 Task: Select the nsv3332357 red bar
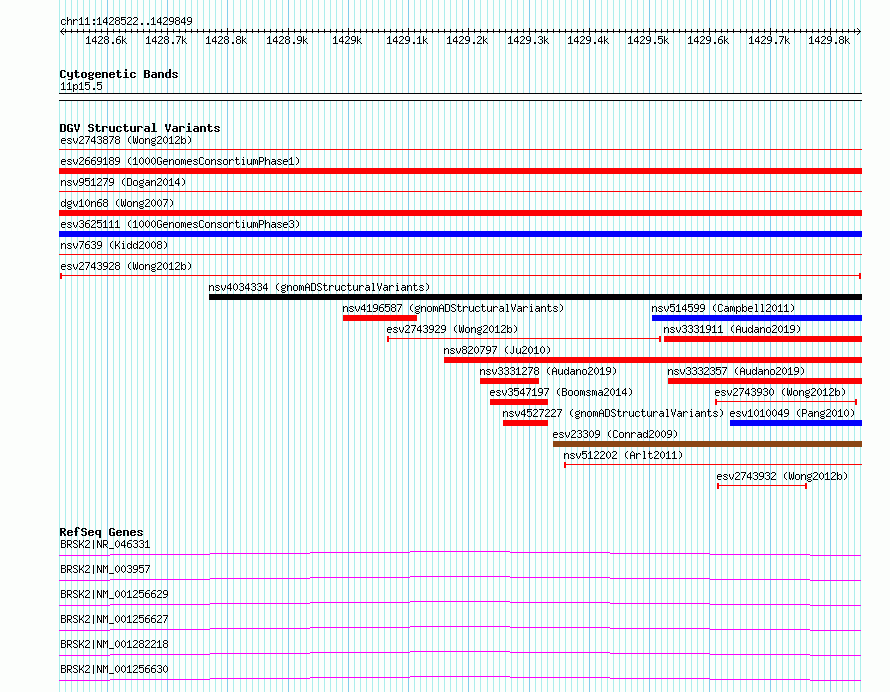(765, 381)
